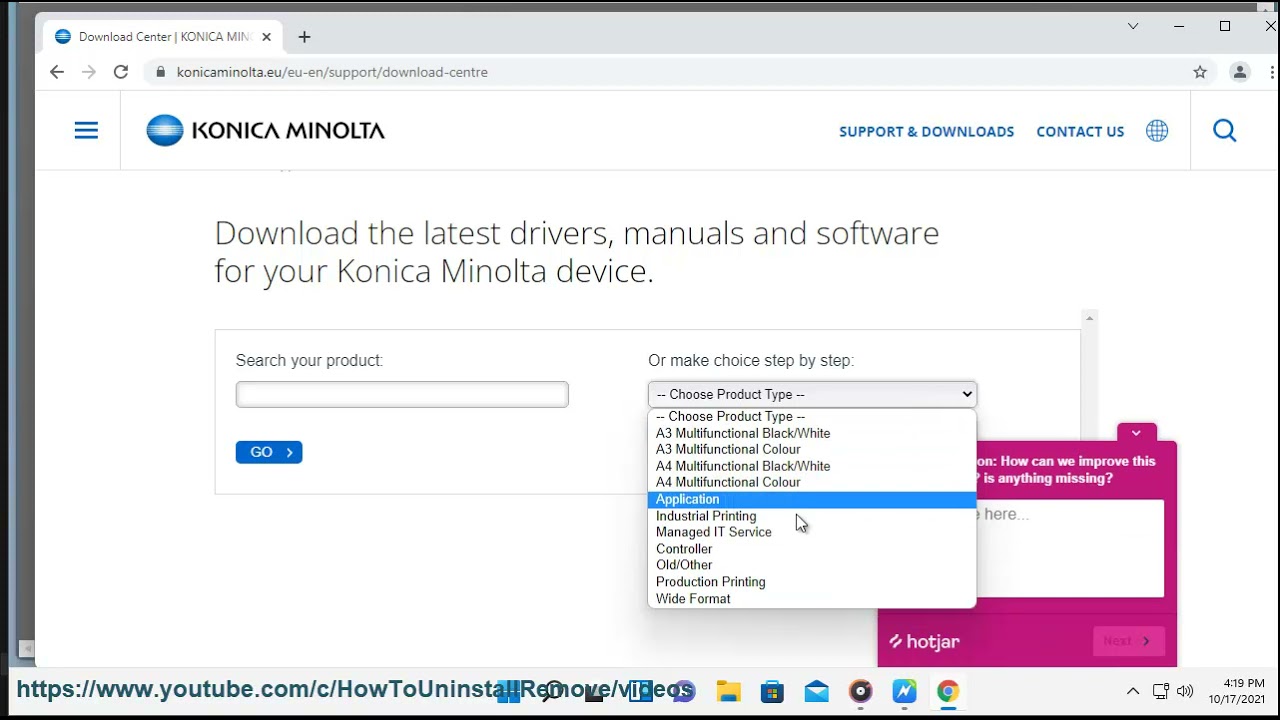Open network status tray icon
1280x720 pixels.
pyautogui.click(x=1160, y=691)
